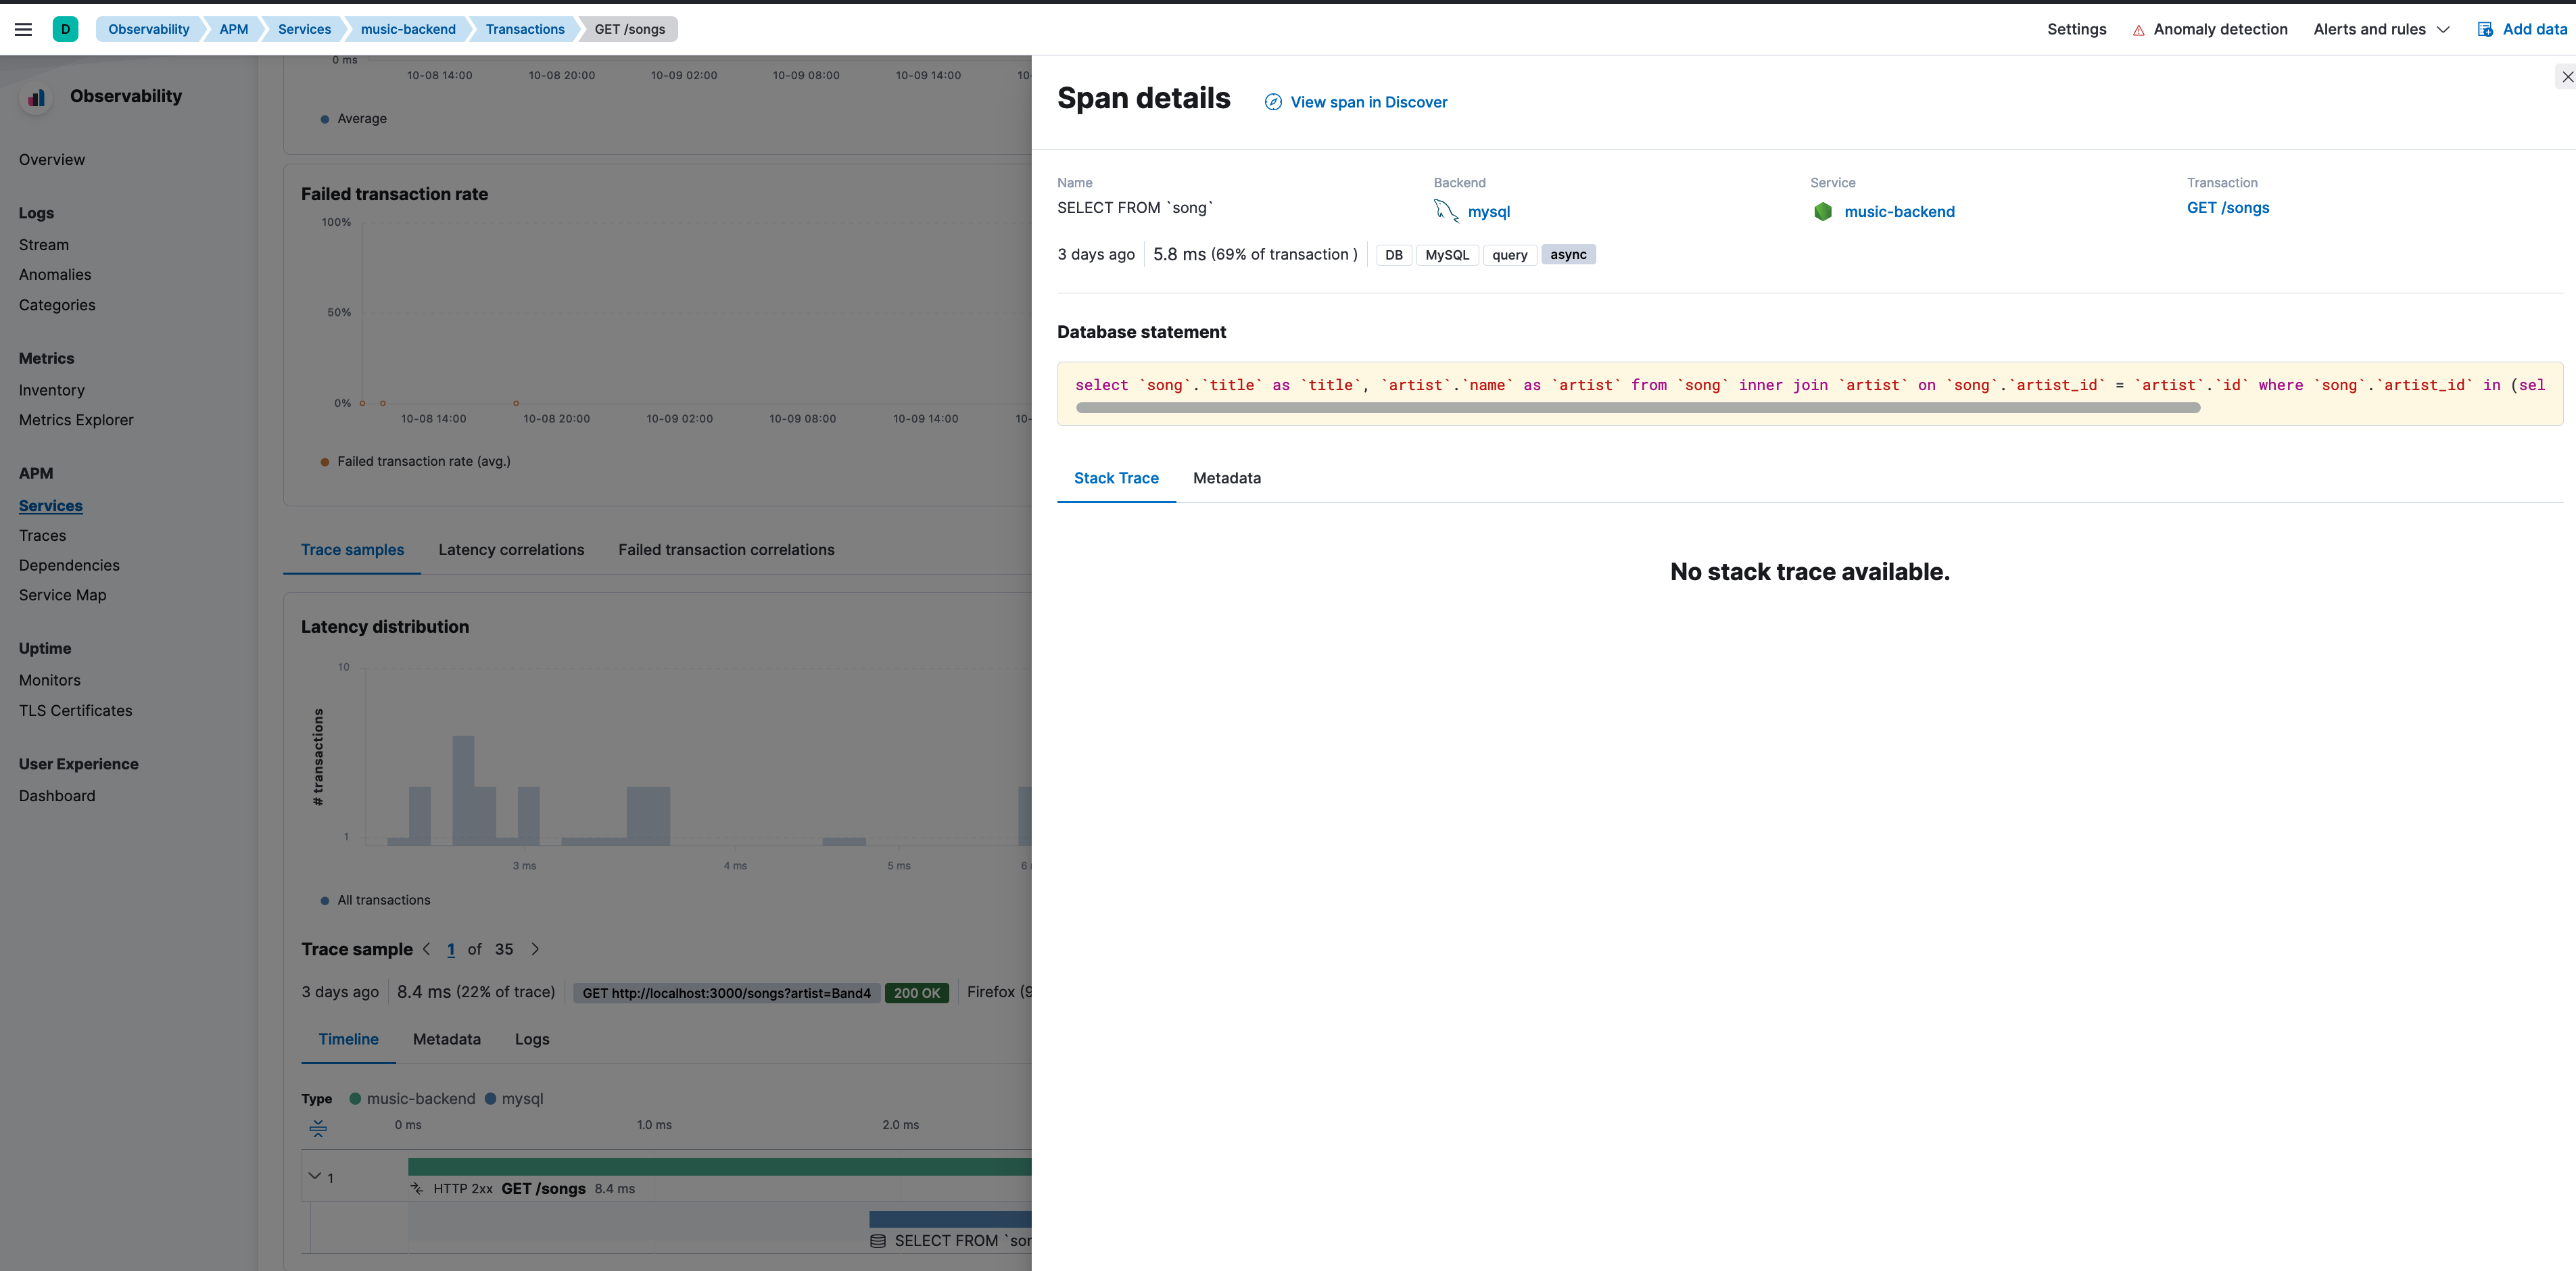Open Dependencies in the sidebar

click(69, 566)
